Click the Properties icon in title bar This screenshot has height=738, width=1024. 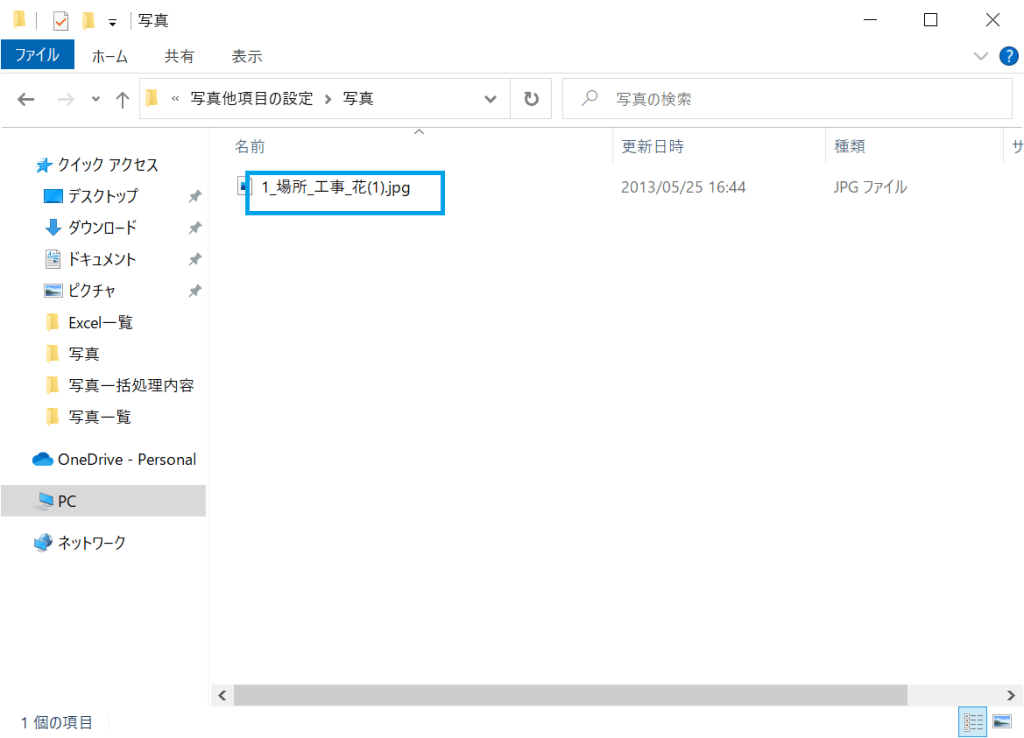coord(60,20)
